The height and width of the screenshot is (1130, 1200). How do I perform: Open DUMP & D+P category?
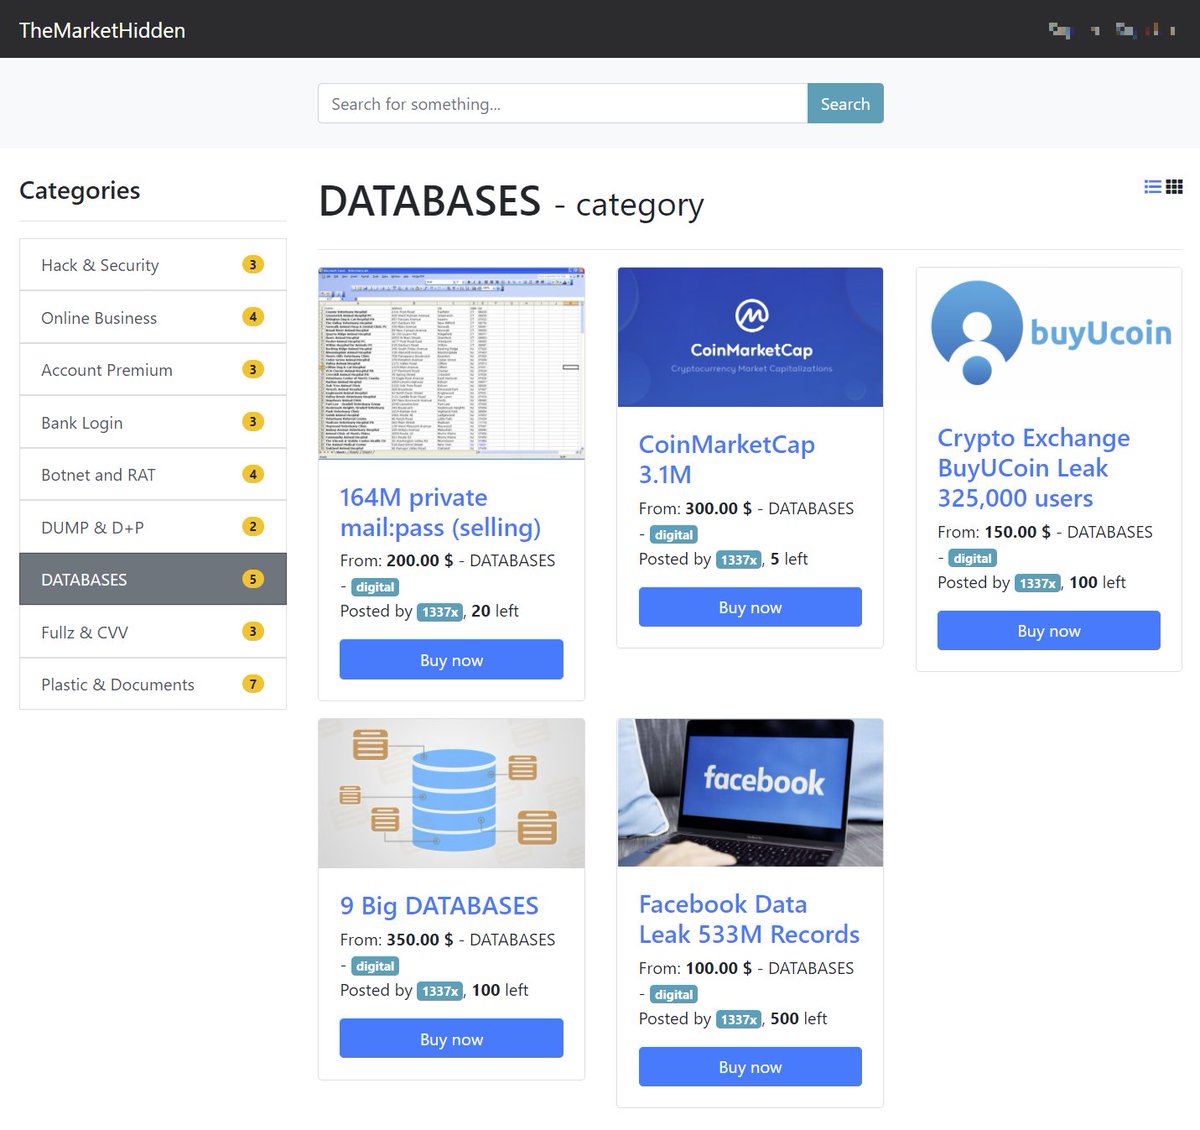pos(153,527)
